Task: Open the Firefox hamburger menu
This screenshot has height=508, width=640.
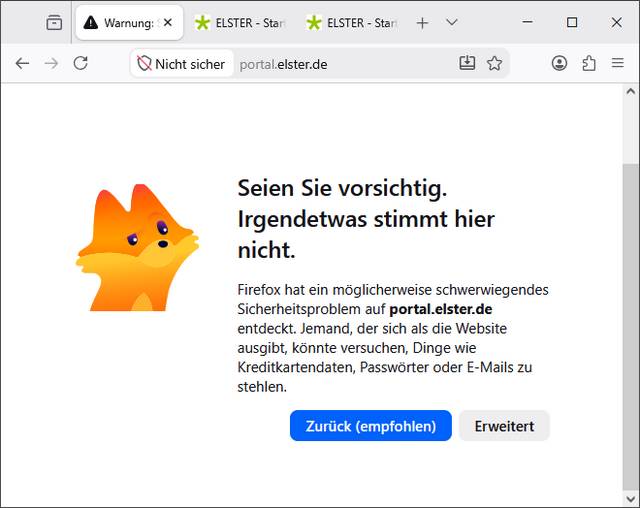Action: pos(618,63)
